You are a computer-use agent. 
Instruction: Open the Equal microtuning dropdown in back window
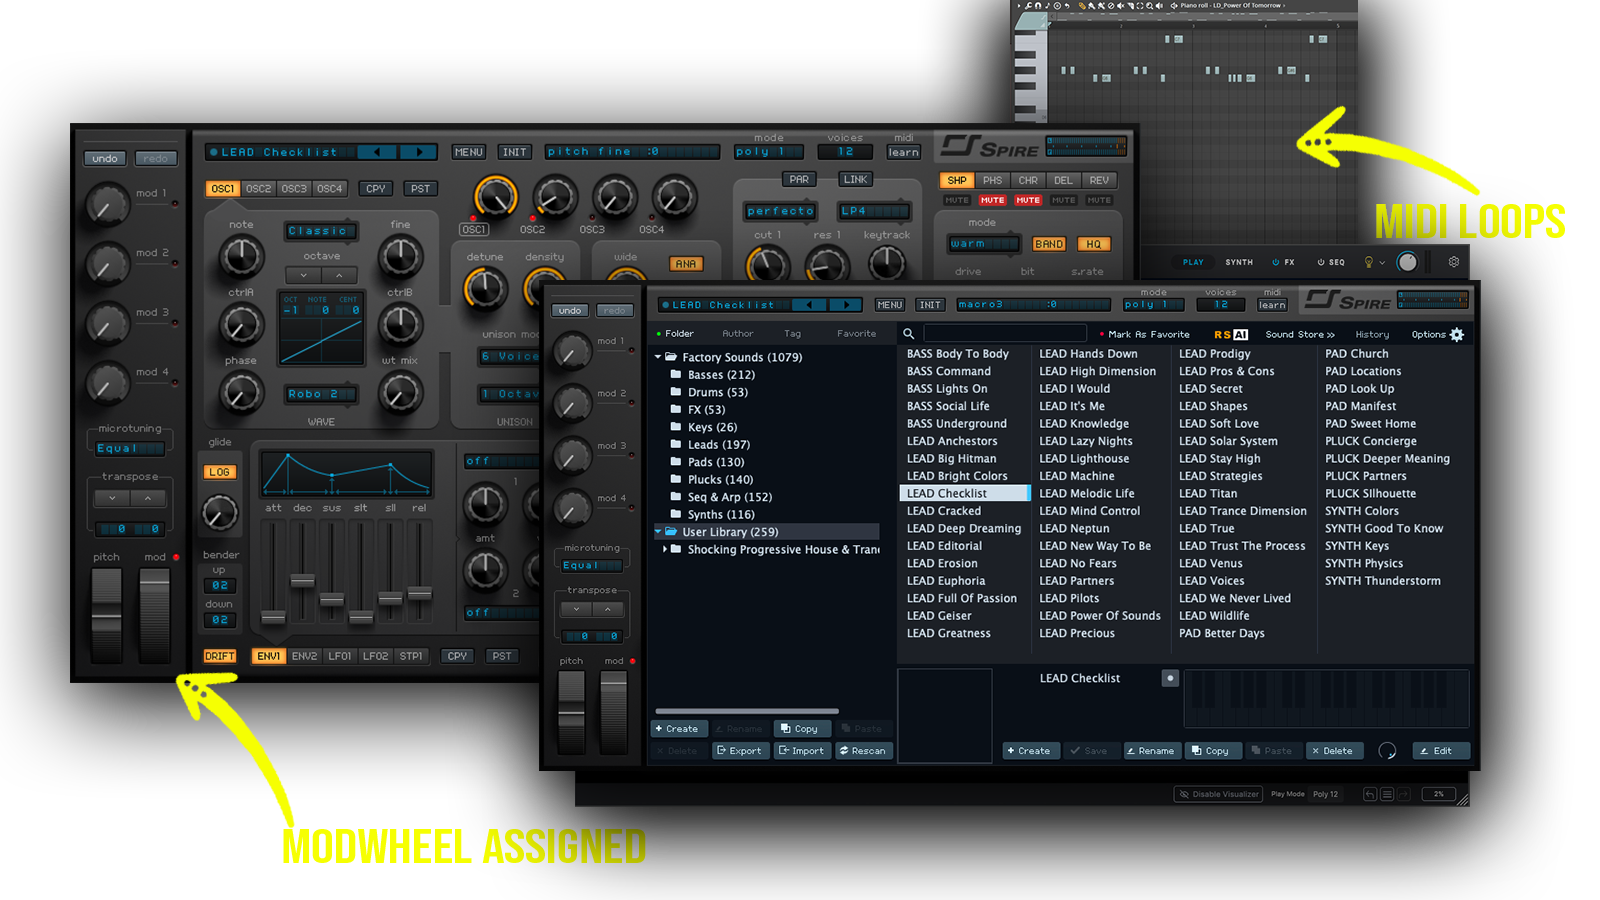pyautogui.click(x=130, y=448)
